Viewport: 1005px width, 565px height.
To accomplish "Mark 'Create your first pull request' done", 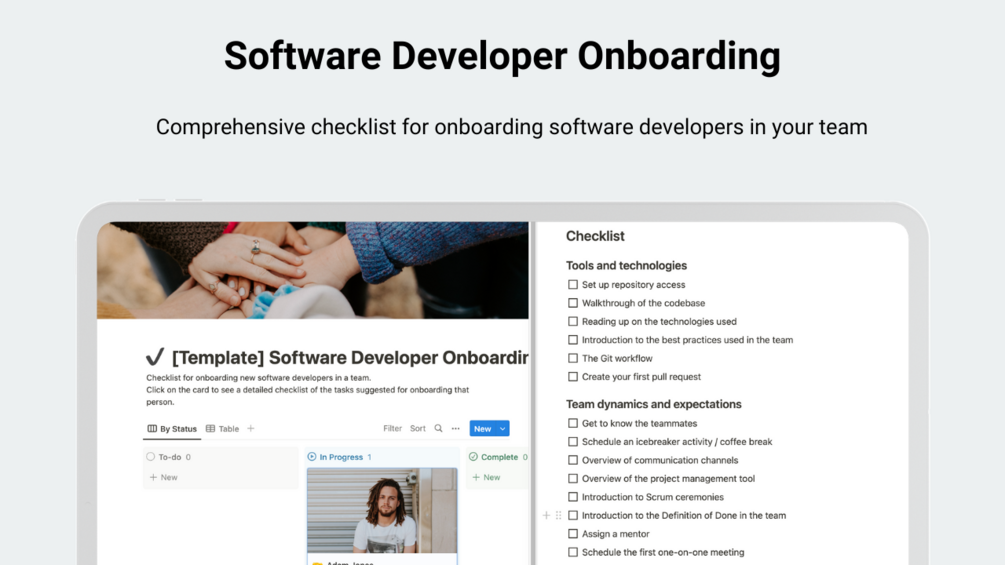I will 573,377.
